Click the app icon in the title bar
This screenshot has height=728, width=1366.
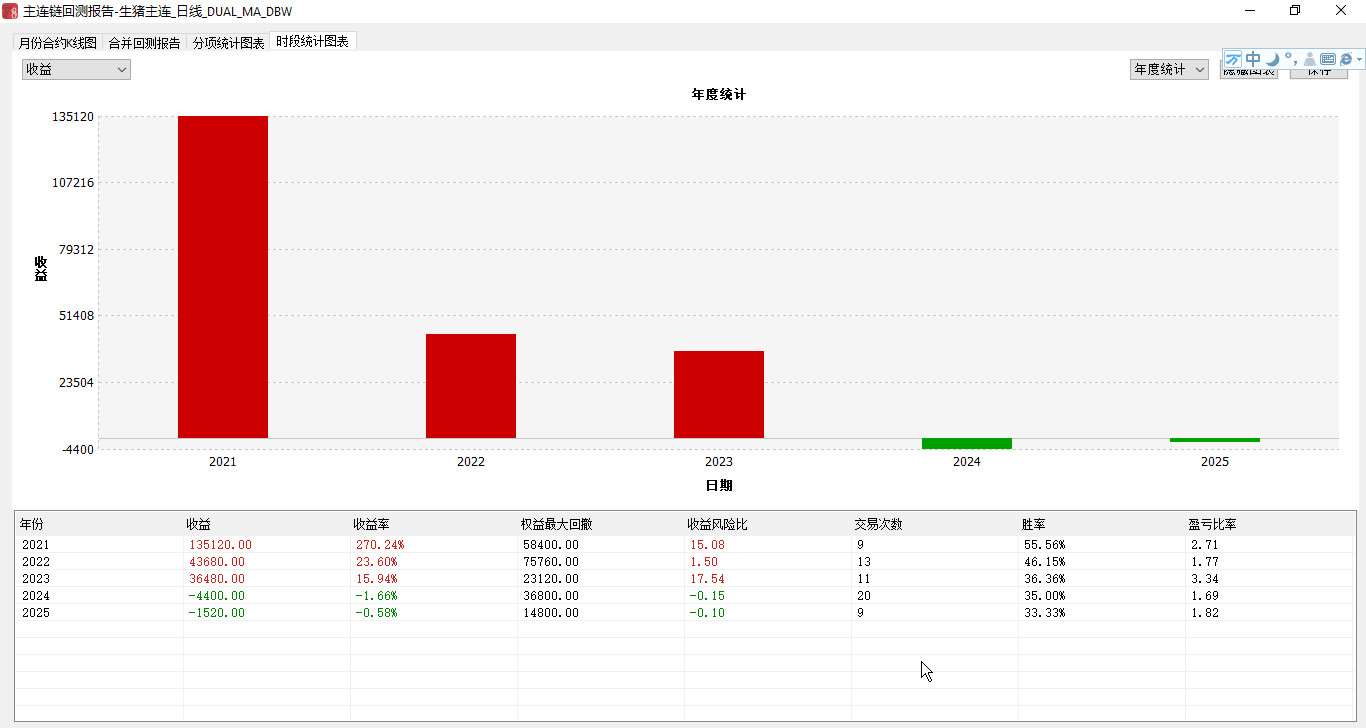[x=10, y=11]
